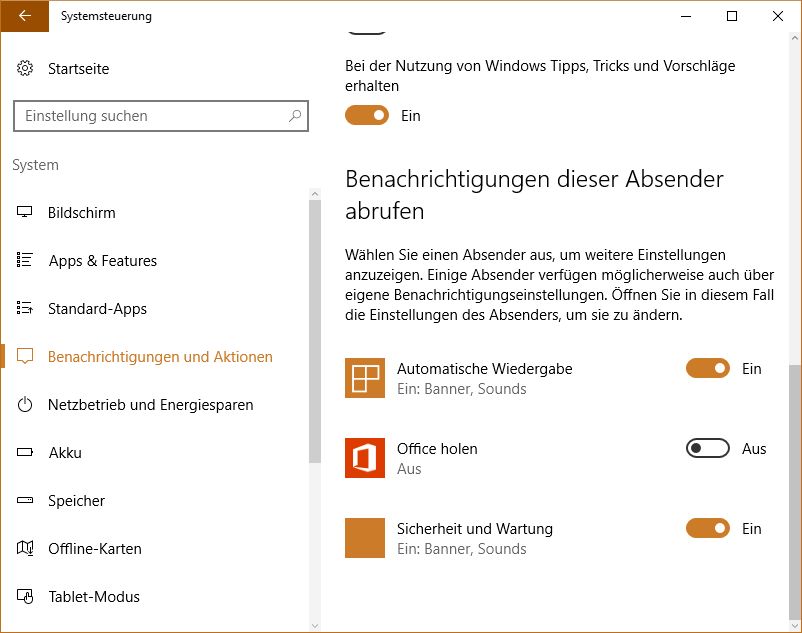Click the magnifier icon in search box
The height and width of the screenshot is (633, 802).
pyautogui.click(x=295, y=116)
